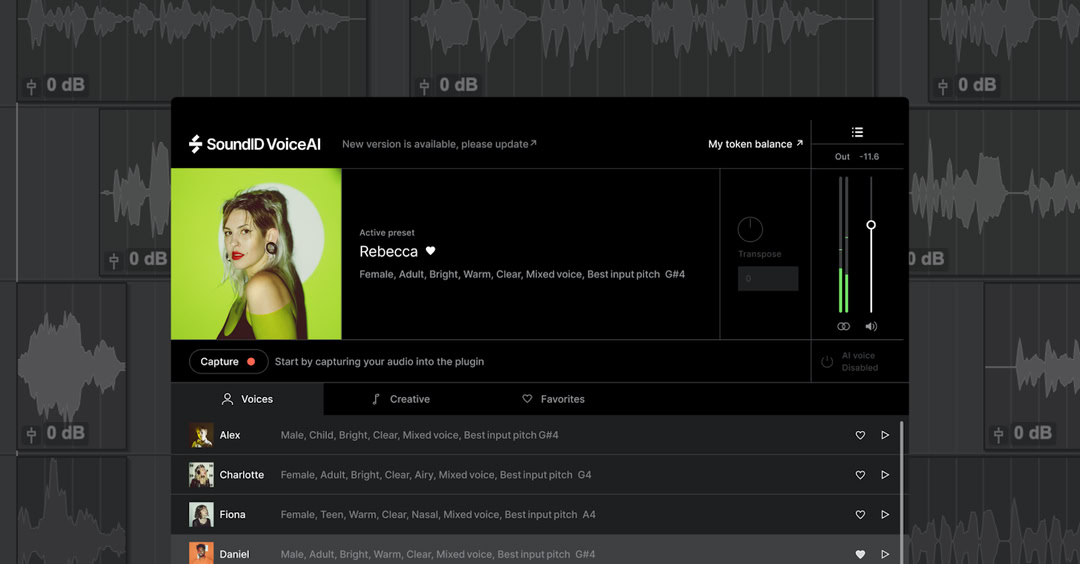Click the Transpose value field
The image size is (1080, 564).
tap(768, 279)
